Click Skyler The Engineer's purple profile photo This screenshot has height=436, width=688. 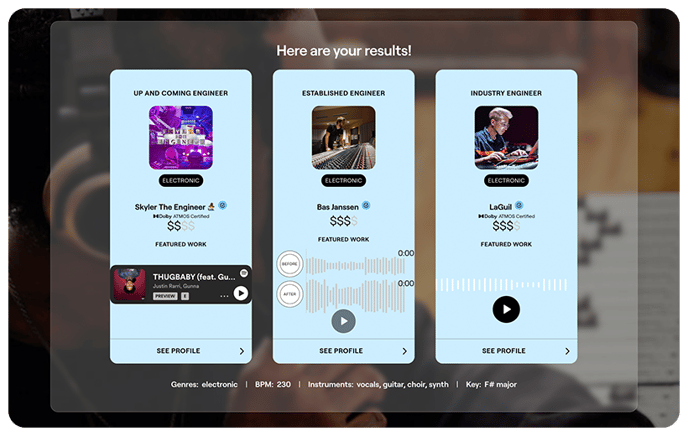click(181, 137)
